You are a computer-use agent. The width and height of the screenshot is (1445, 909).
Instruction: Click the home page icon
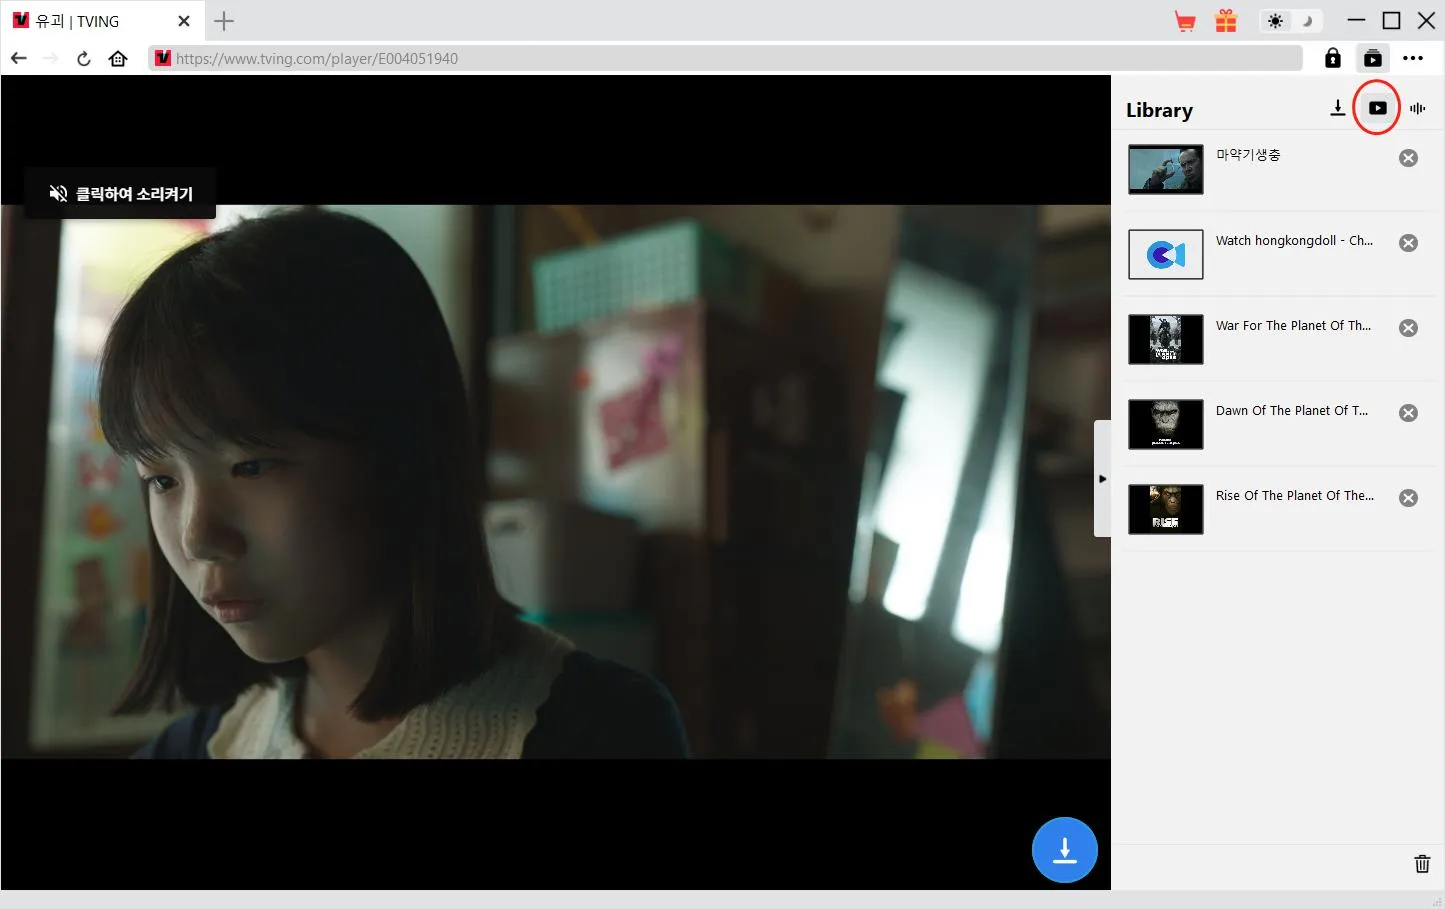point(118,58)
